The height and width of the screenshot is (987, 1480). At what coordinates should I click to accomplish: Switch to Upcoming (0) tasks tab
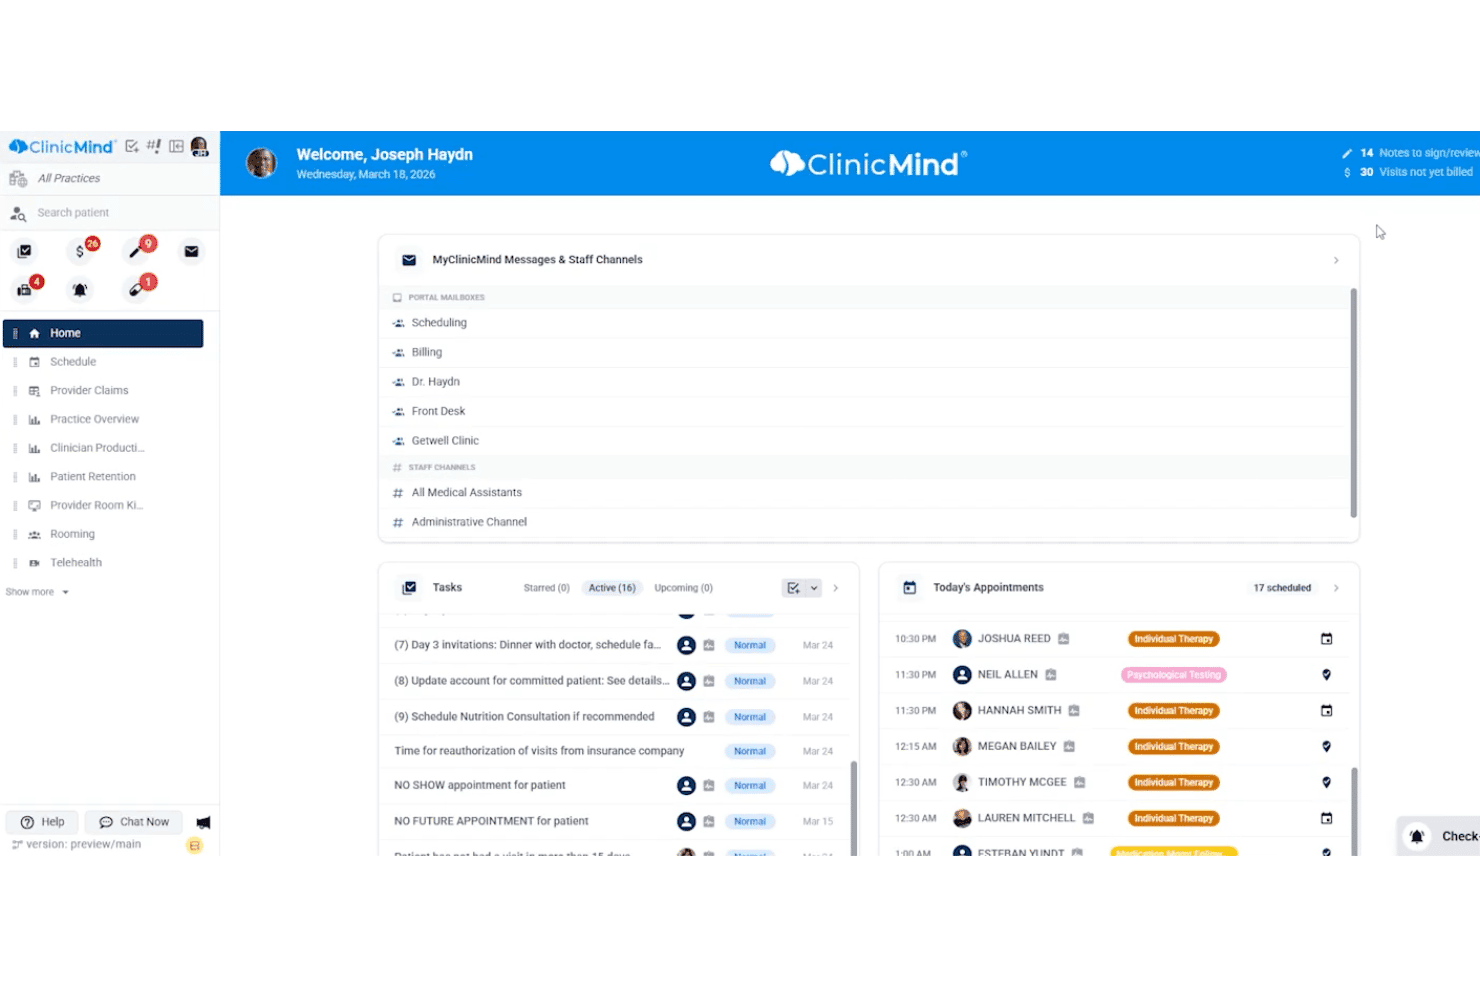pos(683,588)
